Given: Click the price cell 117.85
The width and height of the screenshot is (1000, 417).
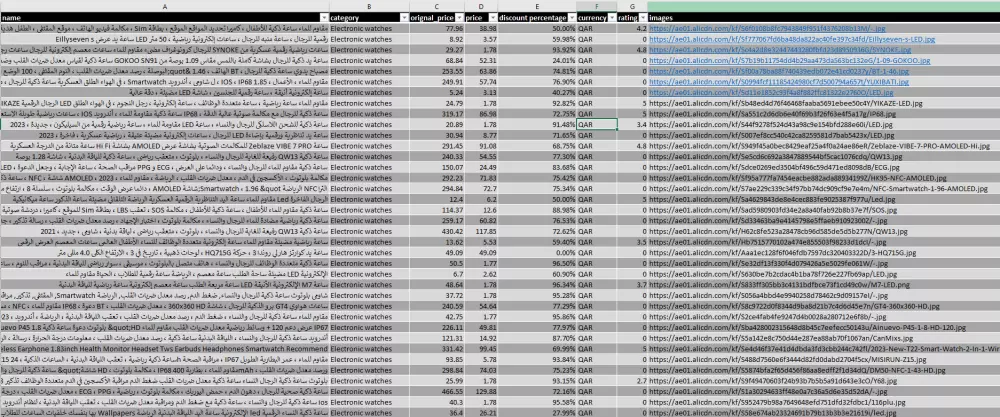Looking at the screenshot, I should point(481,231).
